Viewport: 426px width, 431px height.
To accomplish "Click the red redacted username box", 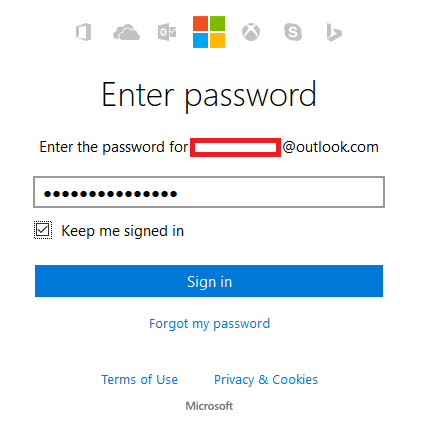I will point(235,147).
